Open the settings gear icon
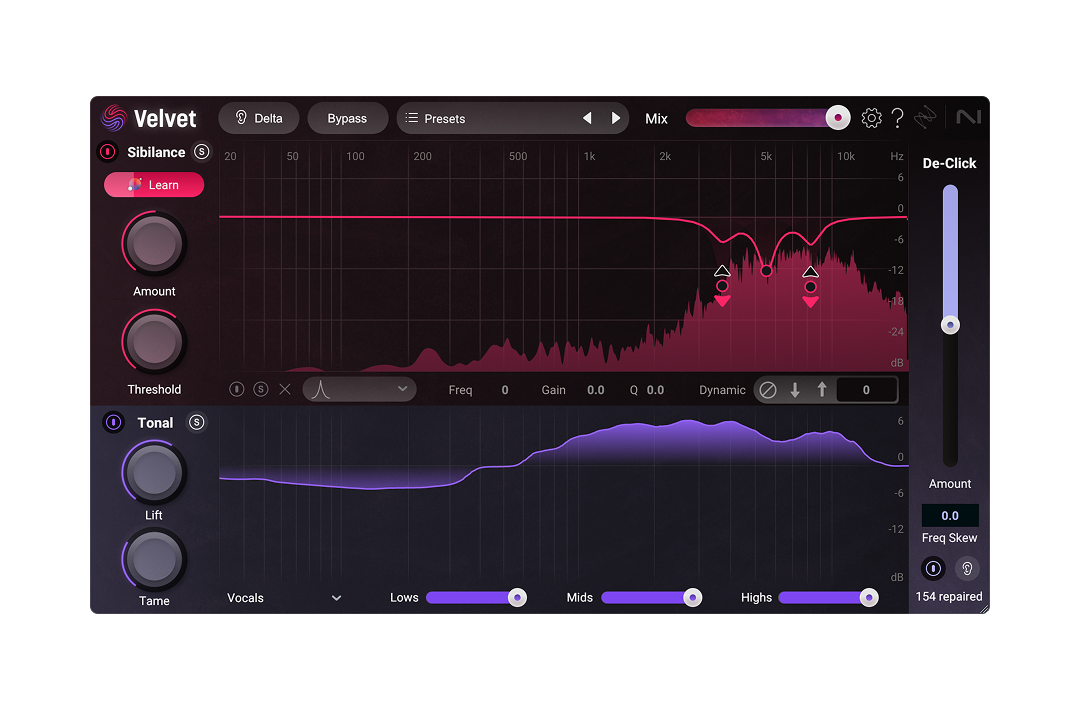 [871, 118]
